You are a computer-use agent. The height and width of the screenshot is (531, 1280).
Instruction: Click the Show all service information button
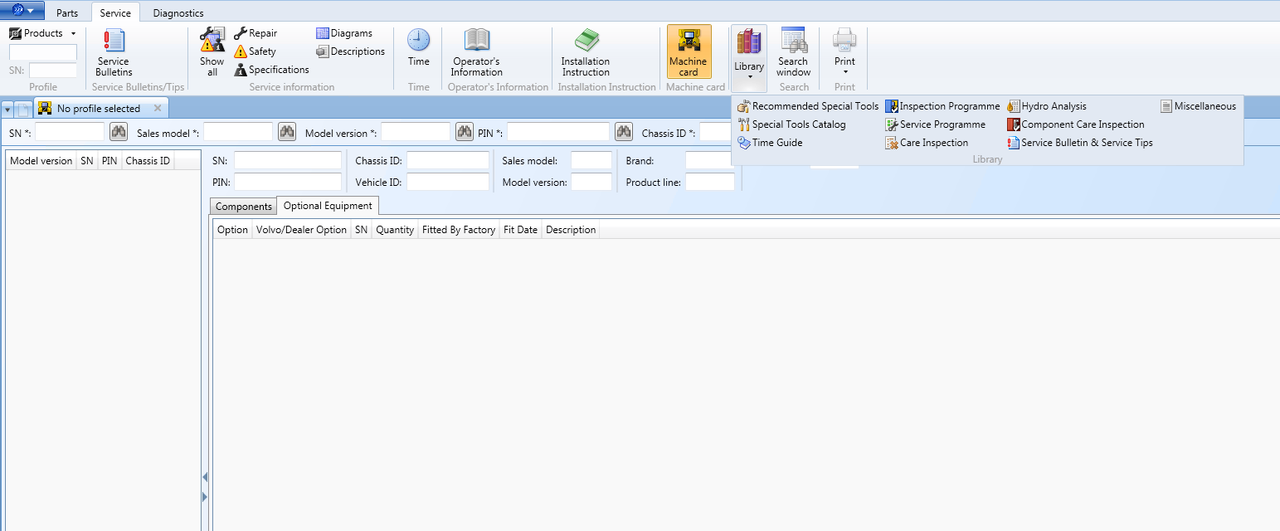pyautogui.click(x=212, y=53)
